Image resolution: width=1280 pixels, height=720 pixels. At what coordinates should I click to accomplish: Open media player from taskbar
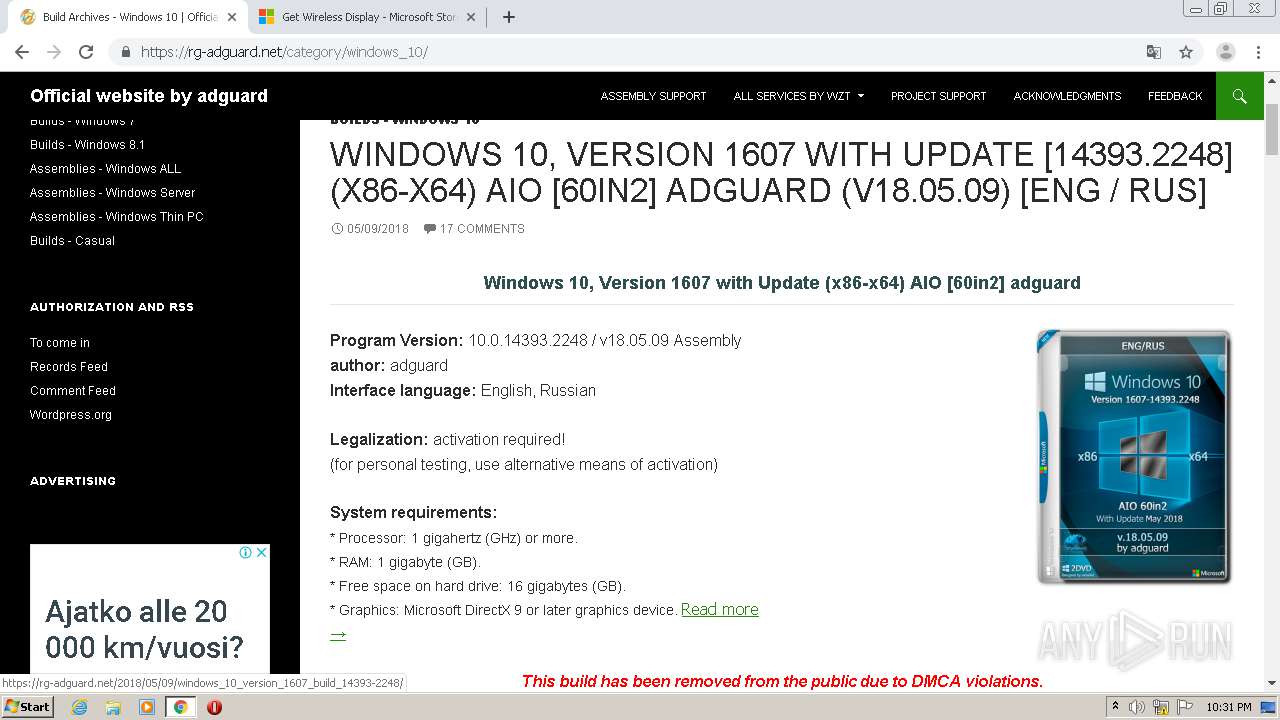click(147, 707)
